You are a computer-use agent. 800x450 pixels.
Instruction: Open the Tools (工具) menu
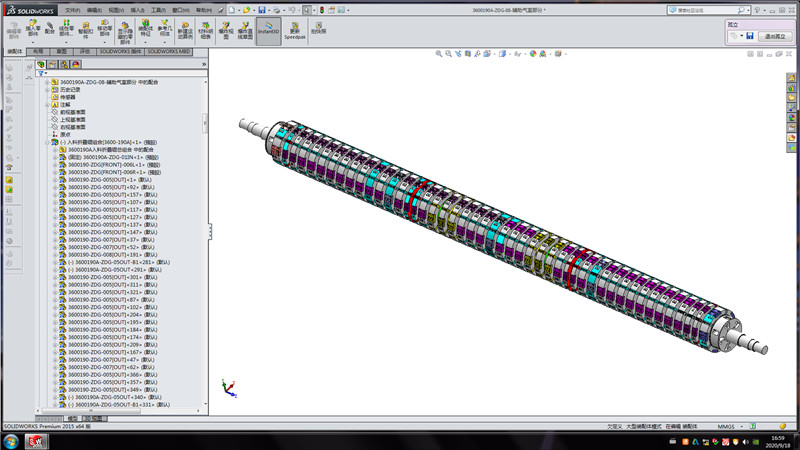(159, 10)
